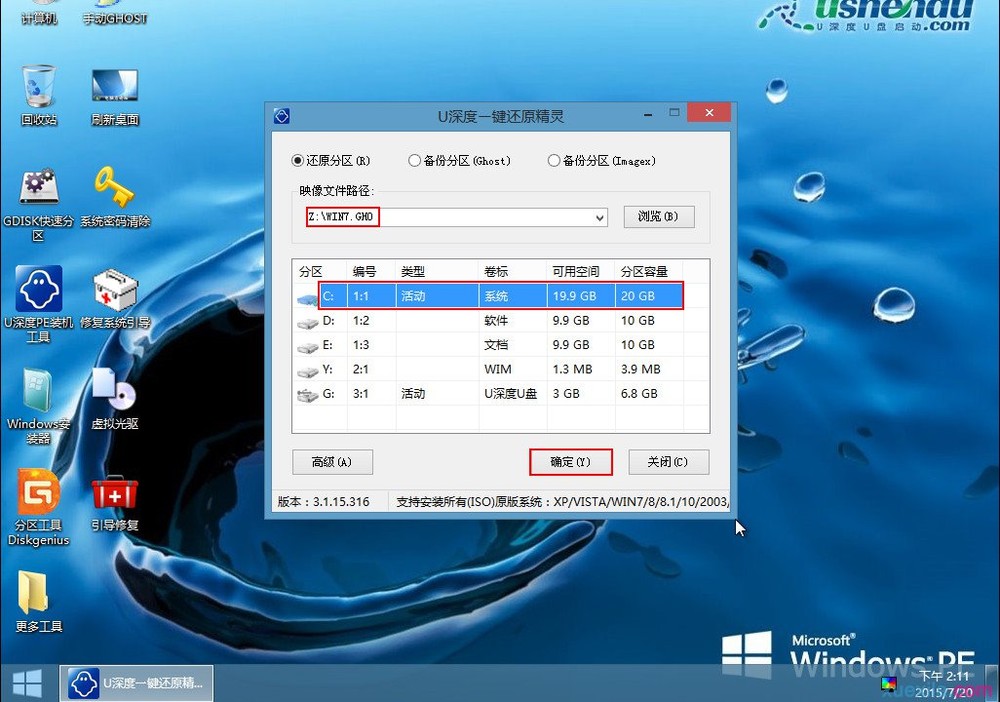Select the D: 软件 partition row

point(450,320)
